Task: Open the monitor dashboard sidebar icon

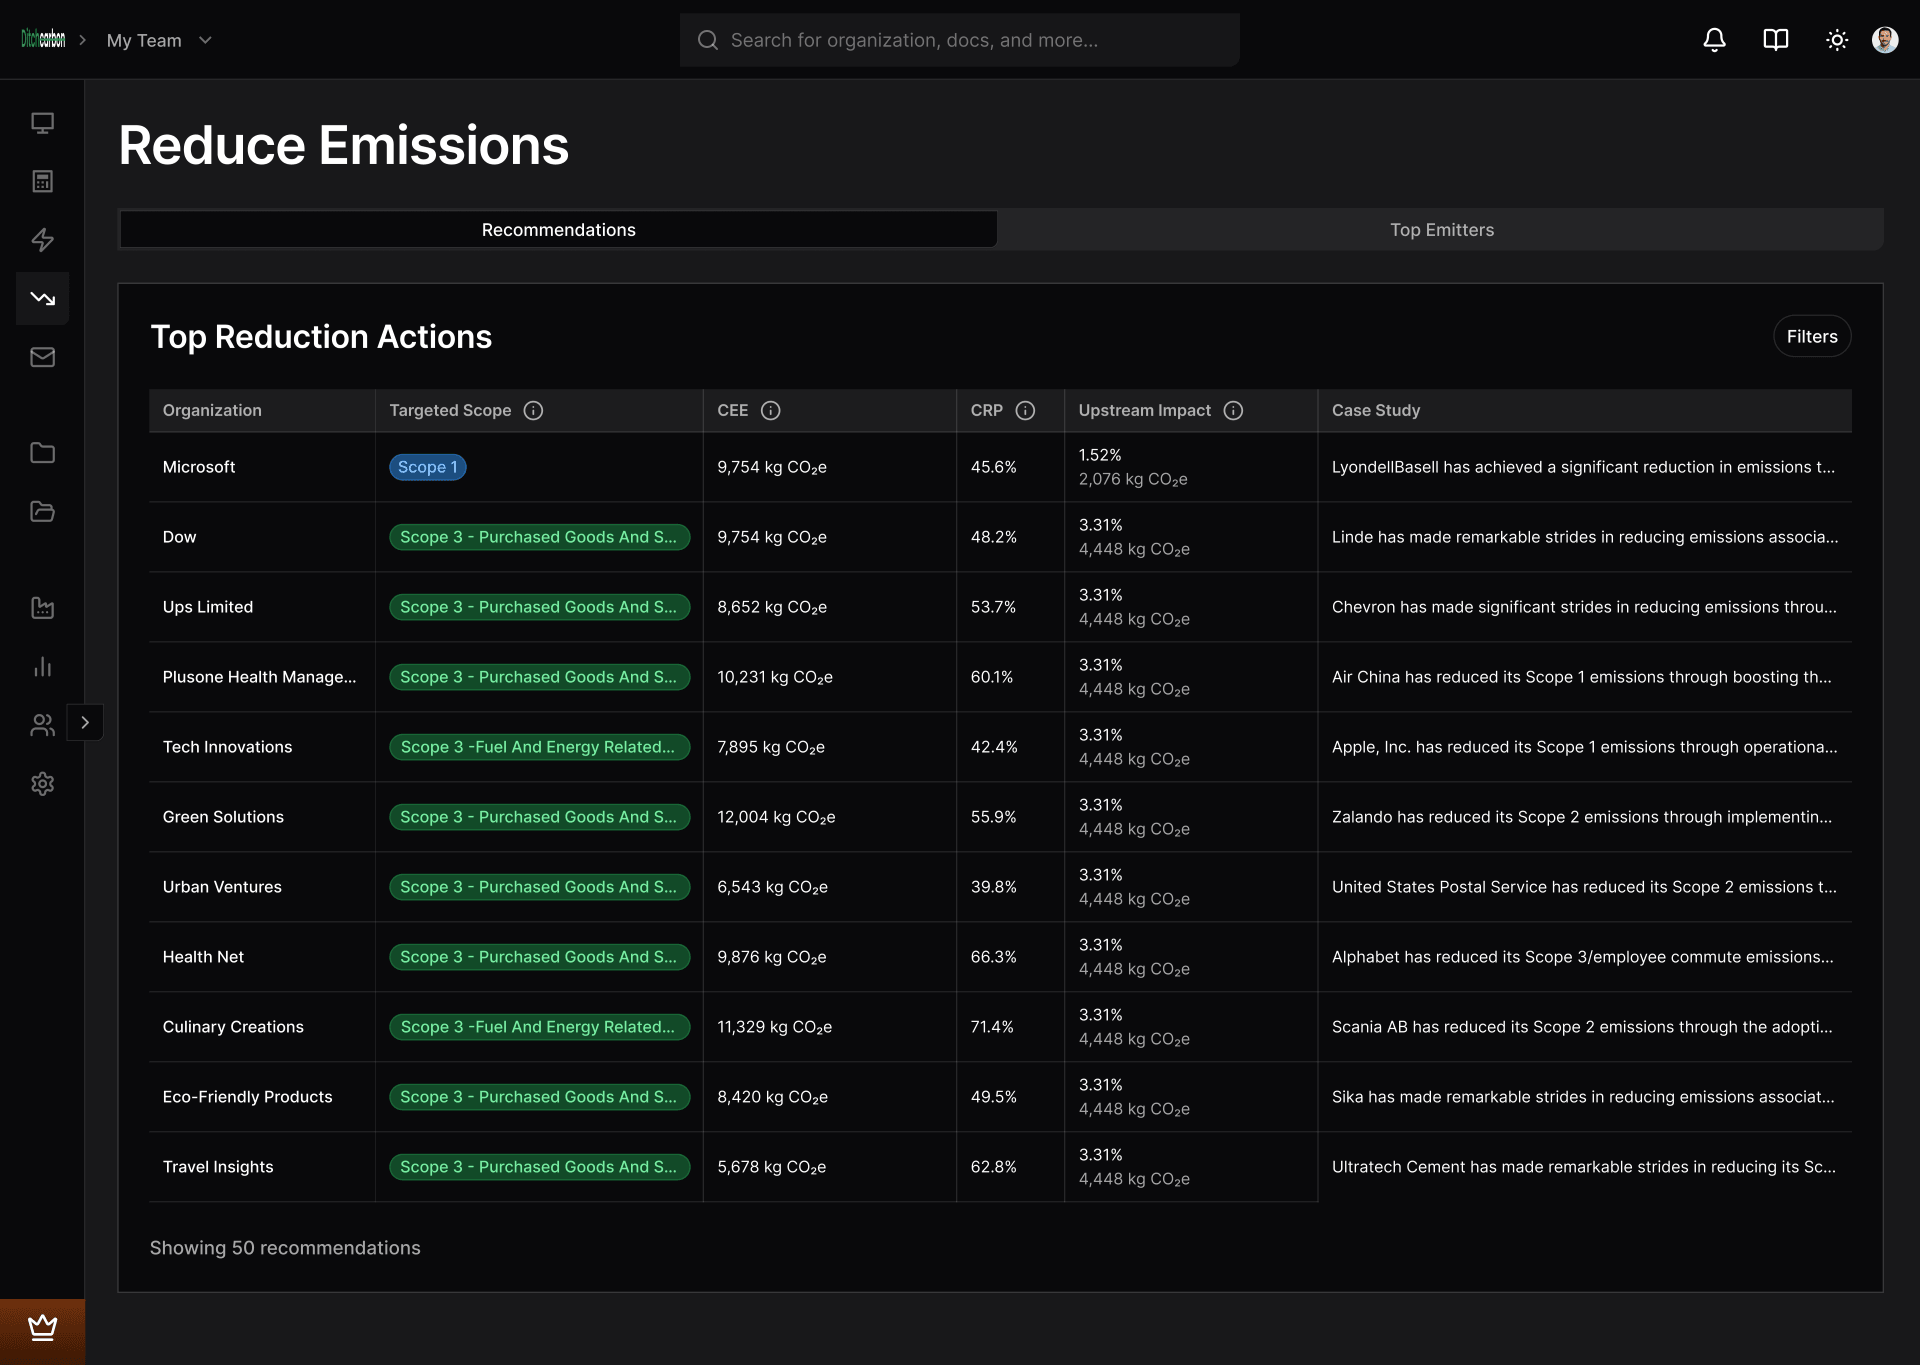Action: click(x=42, y=123)
